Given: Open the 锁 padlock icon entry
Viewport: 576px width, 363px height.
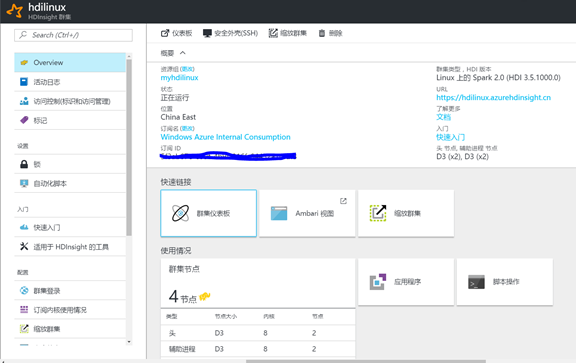Looking at the screenshot, I should tap(24, 164).
